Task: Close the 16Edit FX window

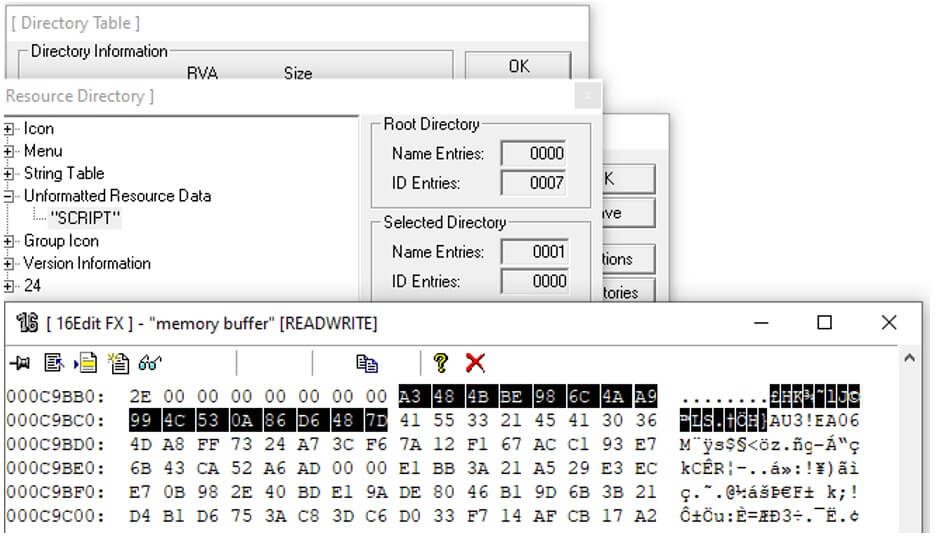Action: (x=888, y=323)
